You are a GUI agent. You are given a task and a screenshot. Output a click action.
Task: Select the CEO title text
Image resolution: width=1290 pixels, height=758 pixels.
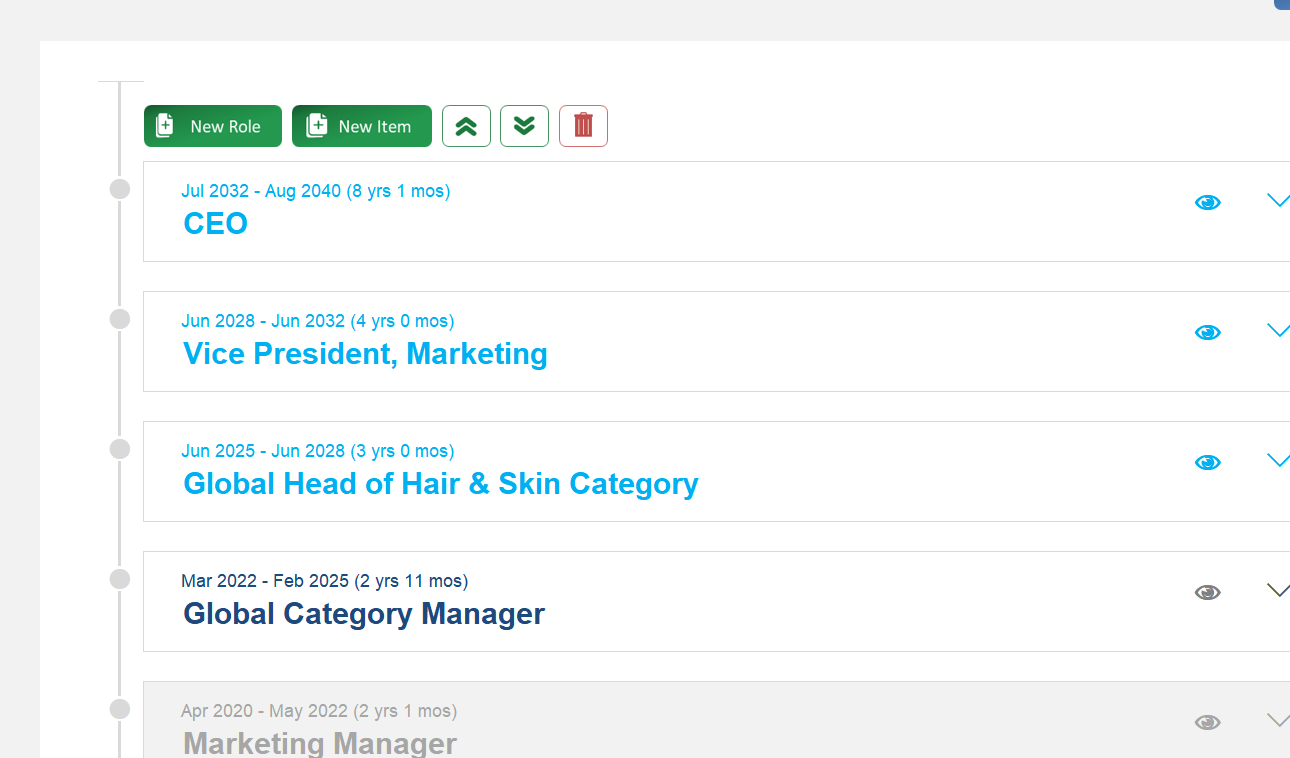tap(215, 223)
